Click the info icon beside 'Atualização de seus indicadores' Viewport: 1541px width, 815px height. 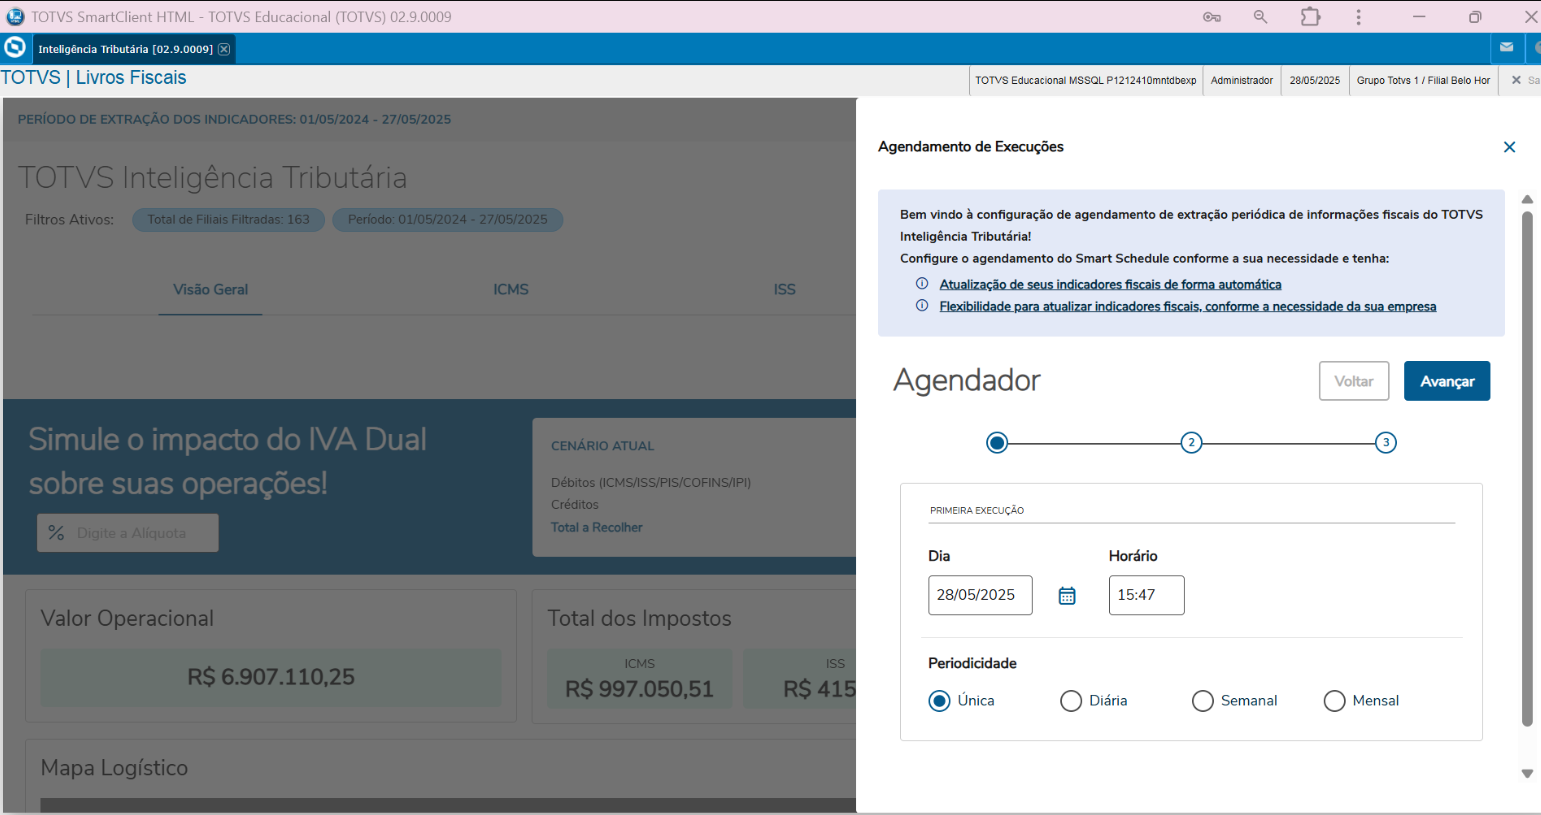[x=922, y=284]
